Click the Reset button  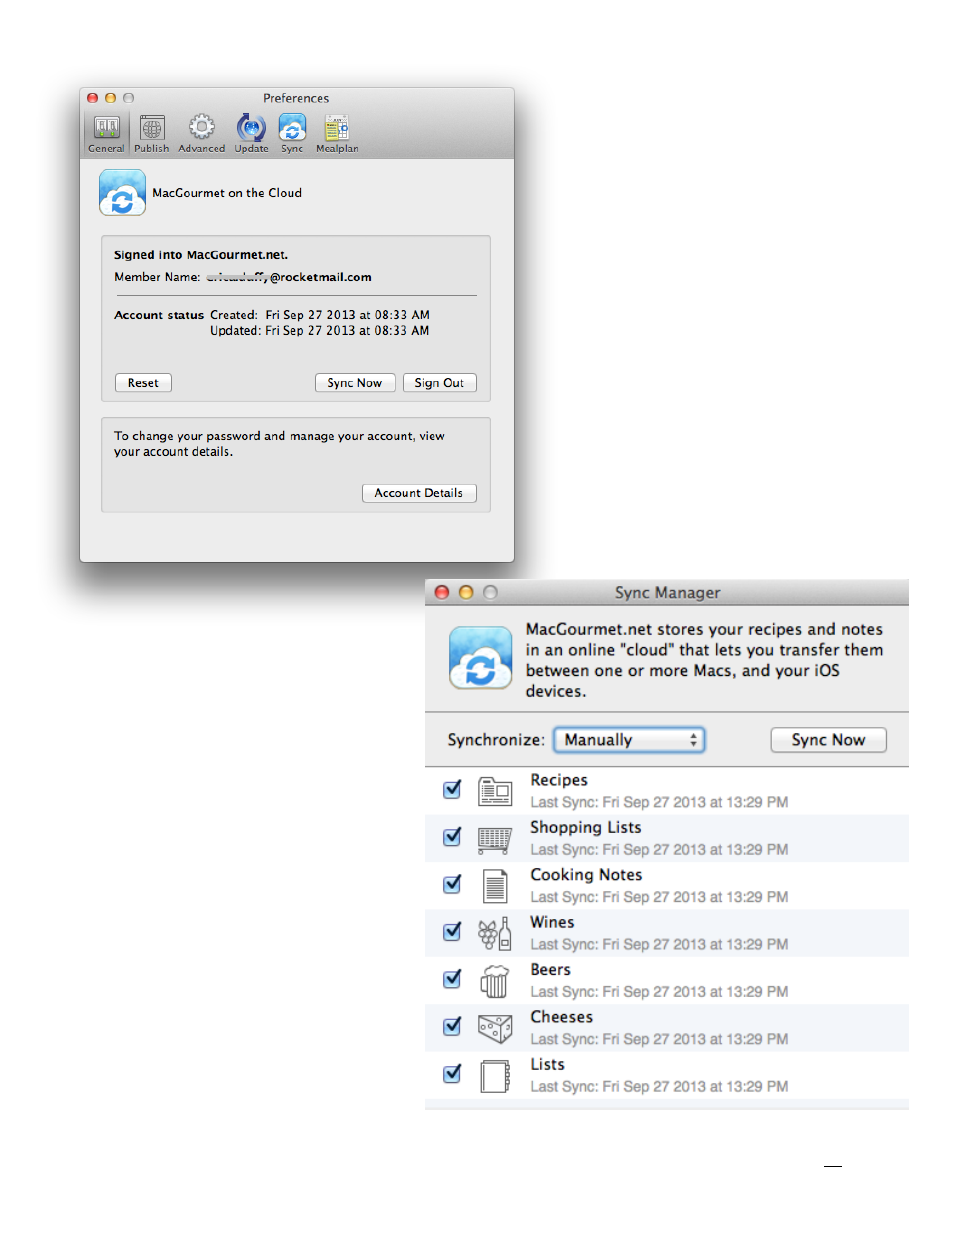143,383
